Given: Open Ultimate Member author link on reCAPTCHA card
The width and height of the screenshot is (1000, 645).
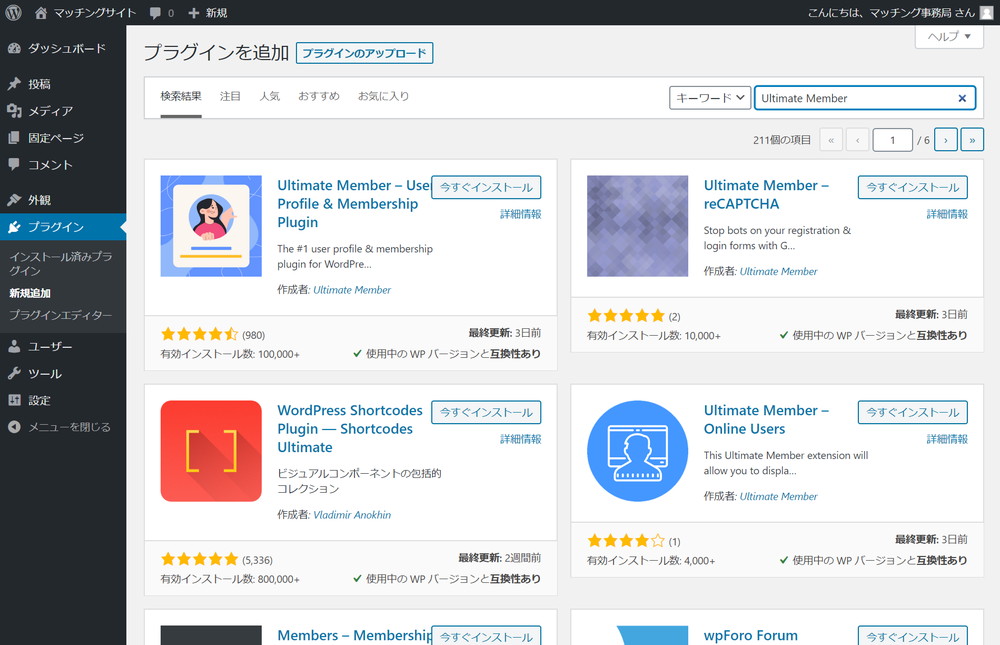Looking at the screenshot, I should (x=778, y=271).
